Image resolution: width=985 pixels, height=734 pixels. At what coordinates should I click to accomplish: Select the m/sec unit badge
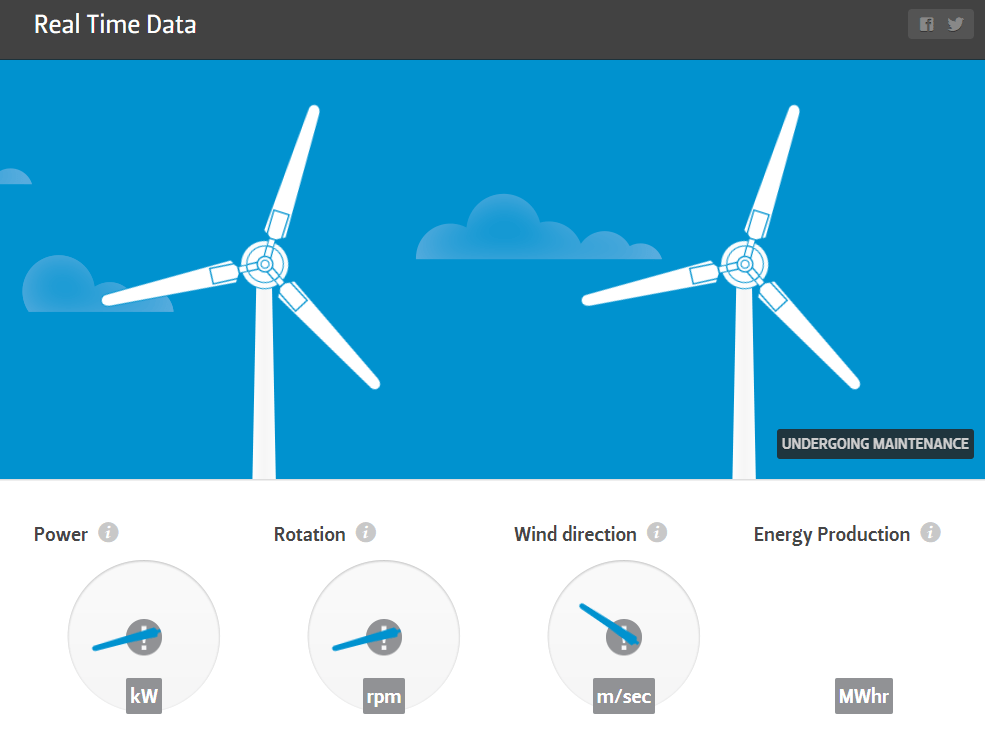pyautogui.click(x=624, y=696)
